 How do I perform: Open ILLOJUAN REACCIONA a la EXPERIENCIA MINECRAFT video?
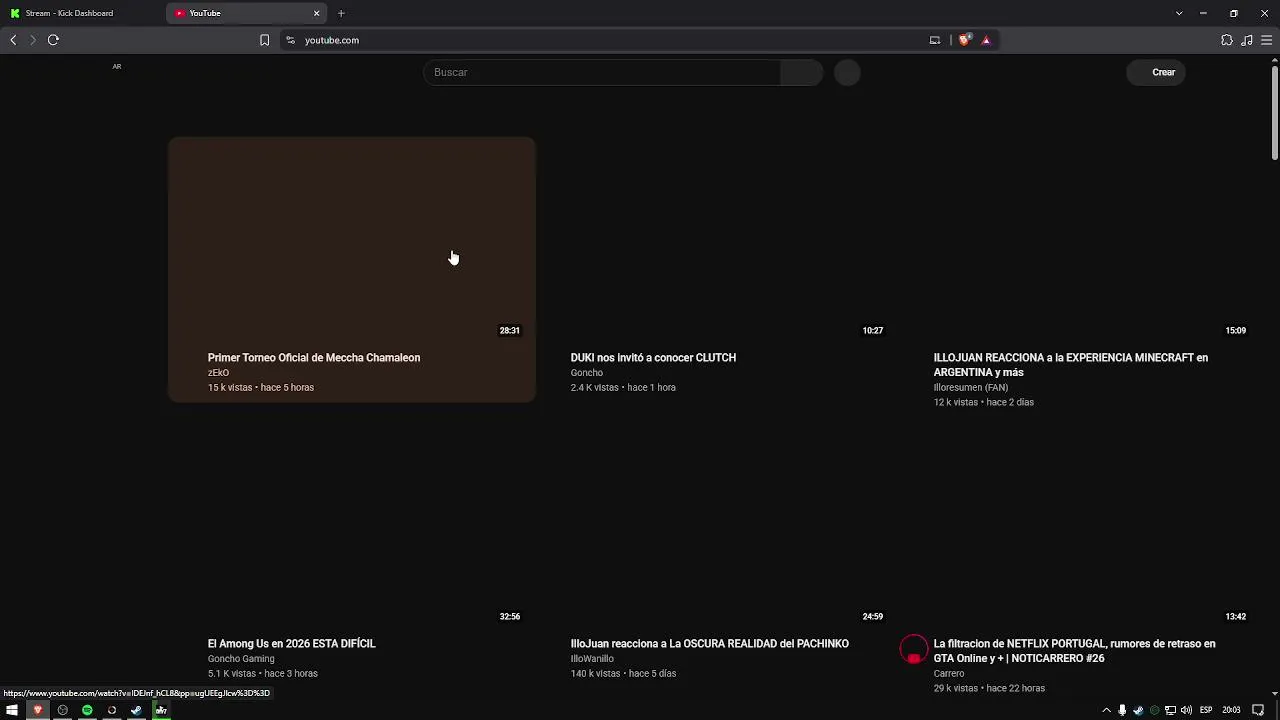coord(1071,365)
